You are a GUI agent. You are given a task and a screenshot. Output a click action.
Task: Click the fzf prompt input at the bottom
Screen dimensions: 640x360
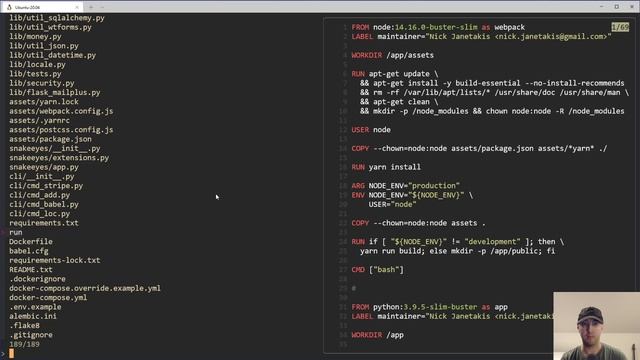pos(11,353)
